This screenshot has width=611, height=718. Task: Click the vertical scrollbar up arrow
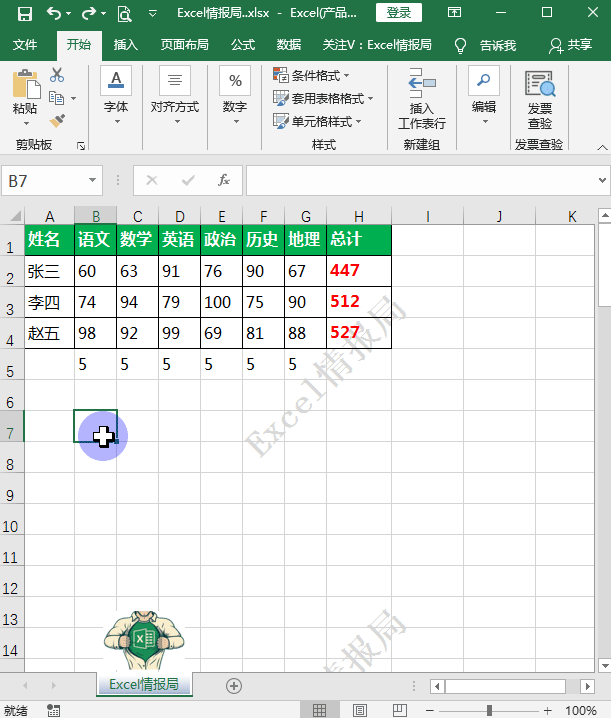pos(605,215)
